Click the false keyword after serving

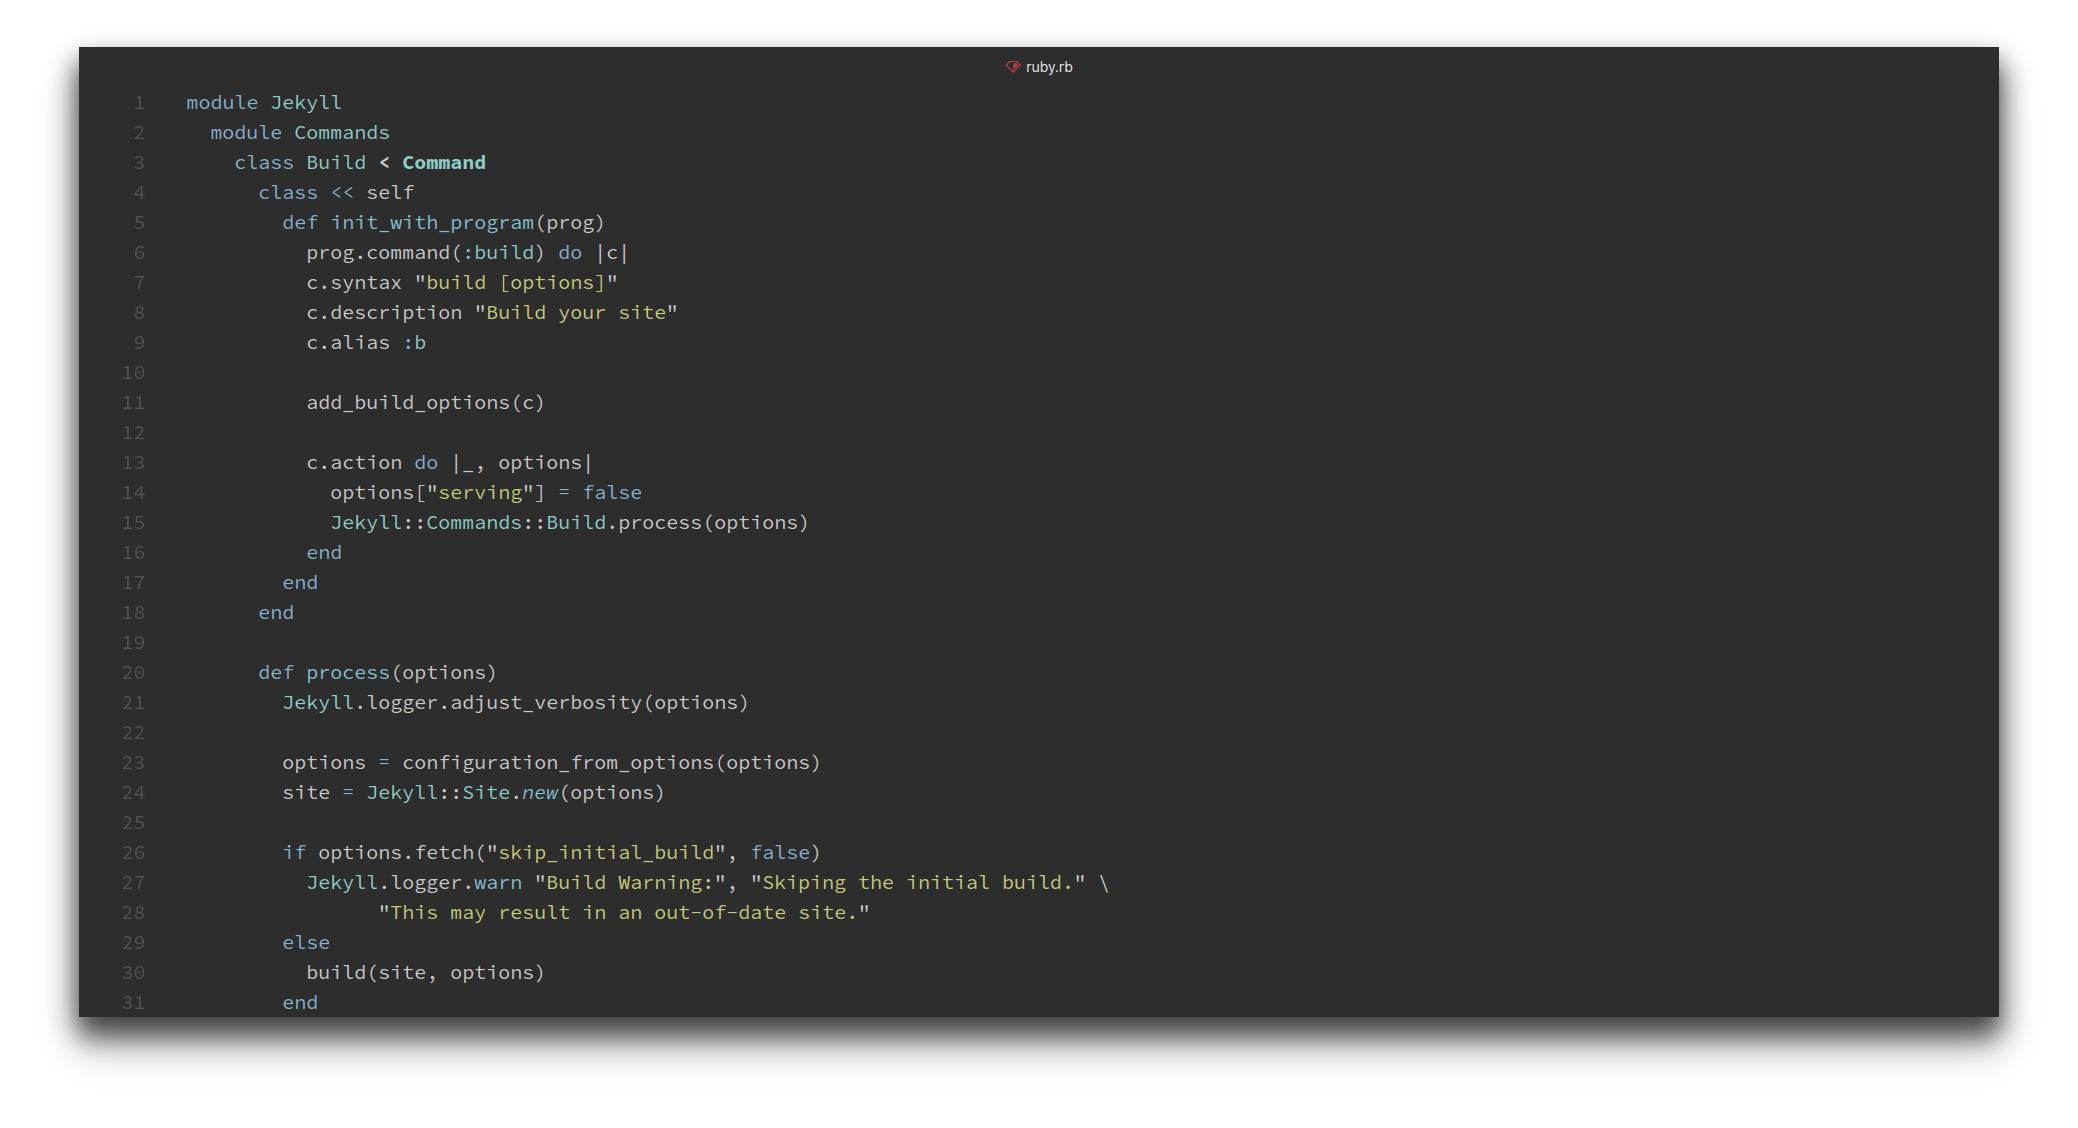[612, 493]
